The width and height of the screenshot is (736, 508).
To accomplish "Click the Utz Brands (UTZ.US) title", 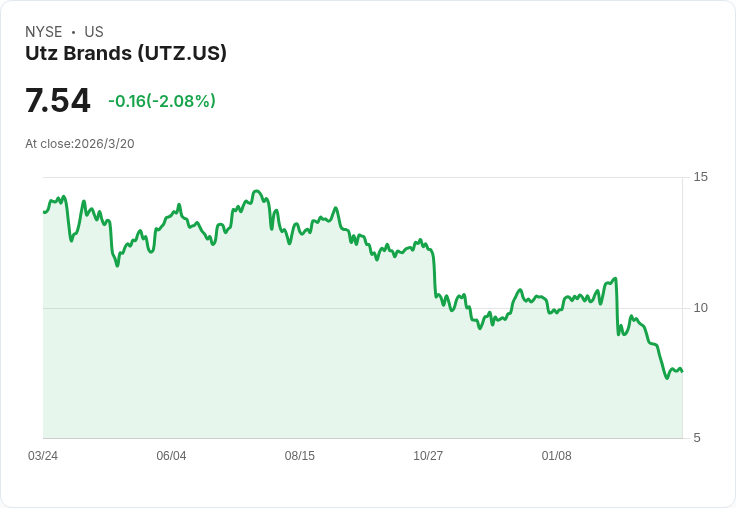I will [x=126, y=53].
